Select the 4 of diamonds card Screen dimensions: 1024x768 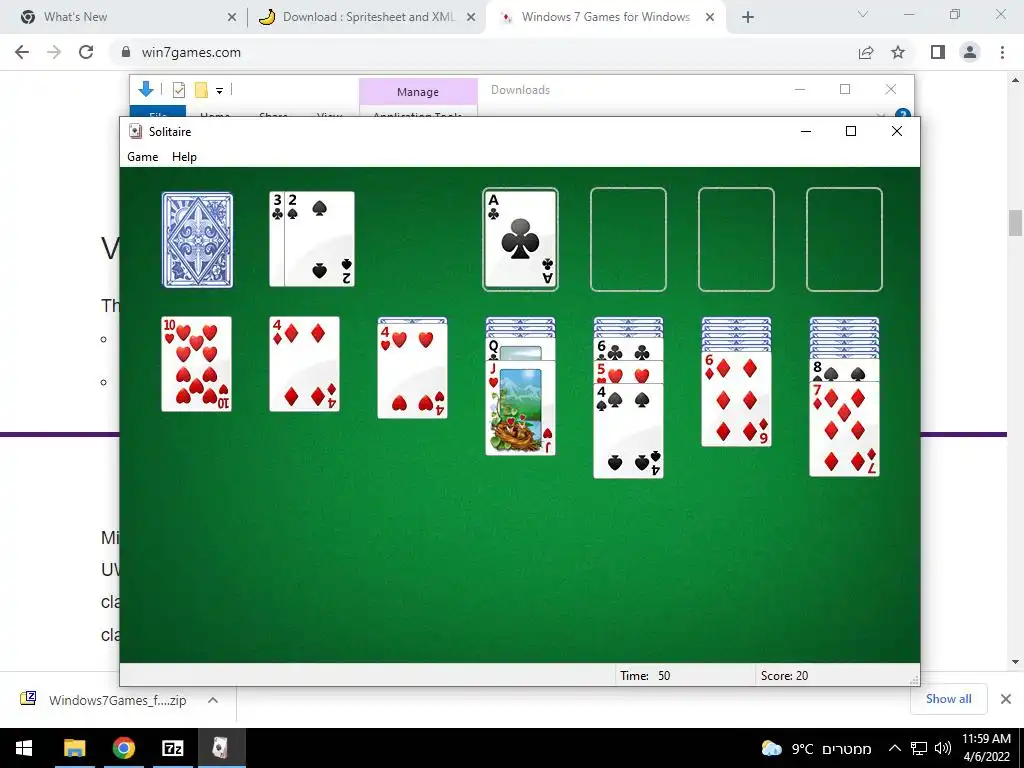(x=304, y=364)
